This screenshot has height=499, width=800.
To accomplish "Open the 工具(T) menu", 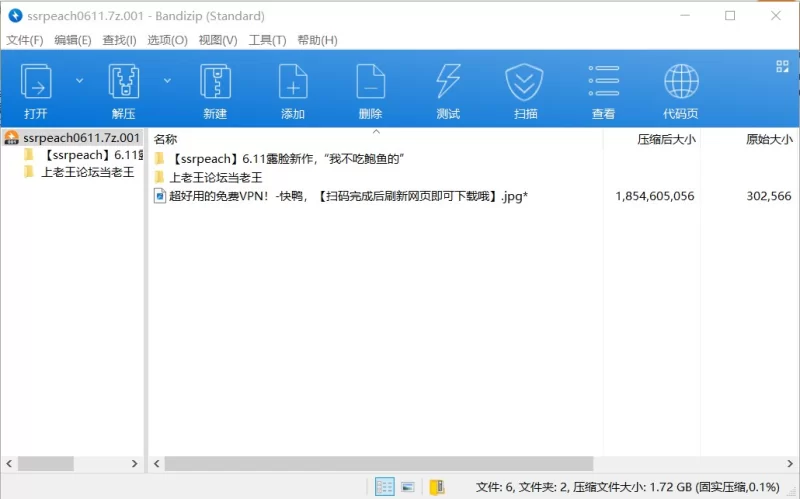I will [267, 40].
